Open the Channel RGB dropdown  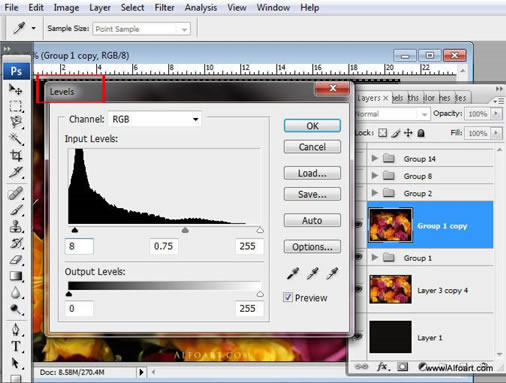155,119
